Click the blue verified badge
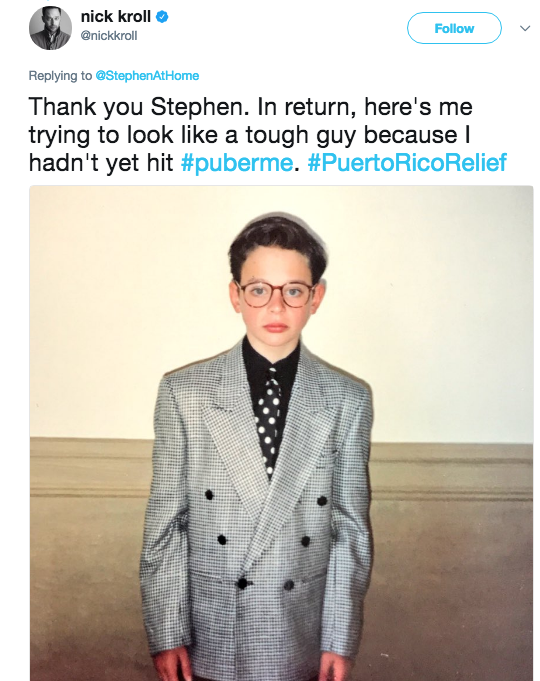 (x=162, y=17)
